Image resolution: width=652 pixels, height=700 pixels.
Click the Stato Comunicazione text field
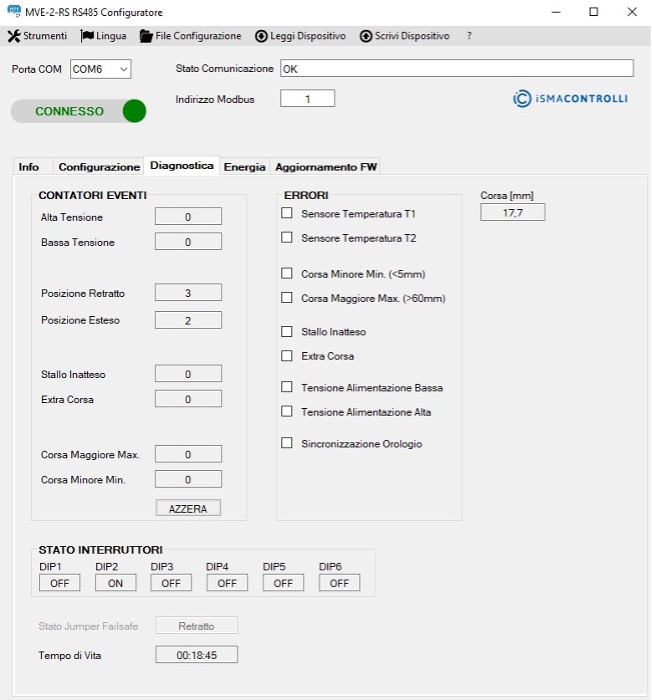coord(456,69)
